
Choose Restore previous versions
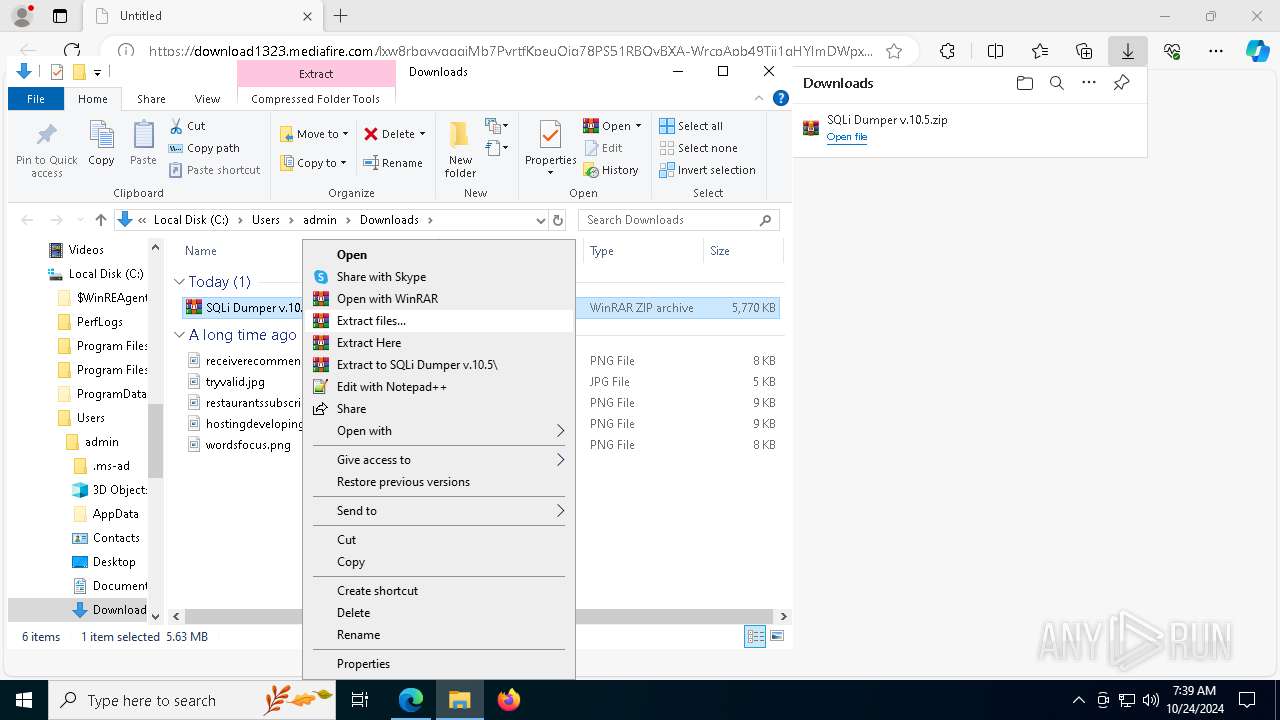pyautogui.click(x=438, y=482)
